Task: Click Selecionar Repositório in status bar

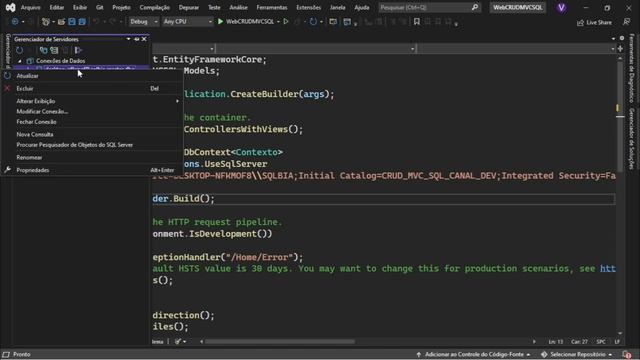Action: pos(577,354)
